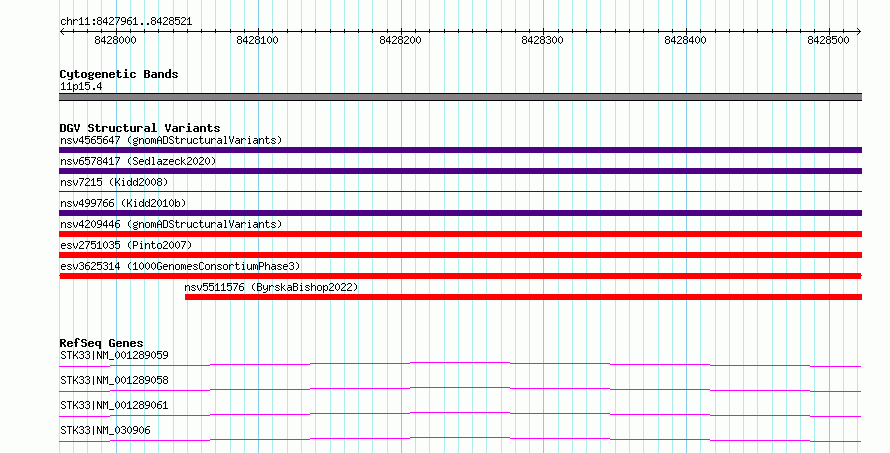890x453 pixels.
Task: Click the right arrow end of the ruler
Action: click(x=859, y=32)
